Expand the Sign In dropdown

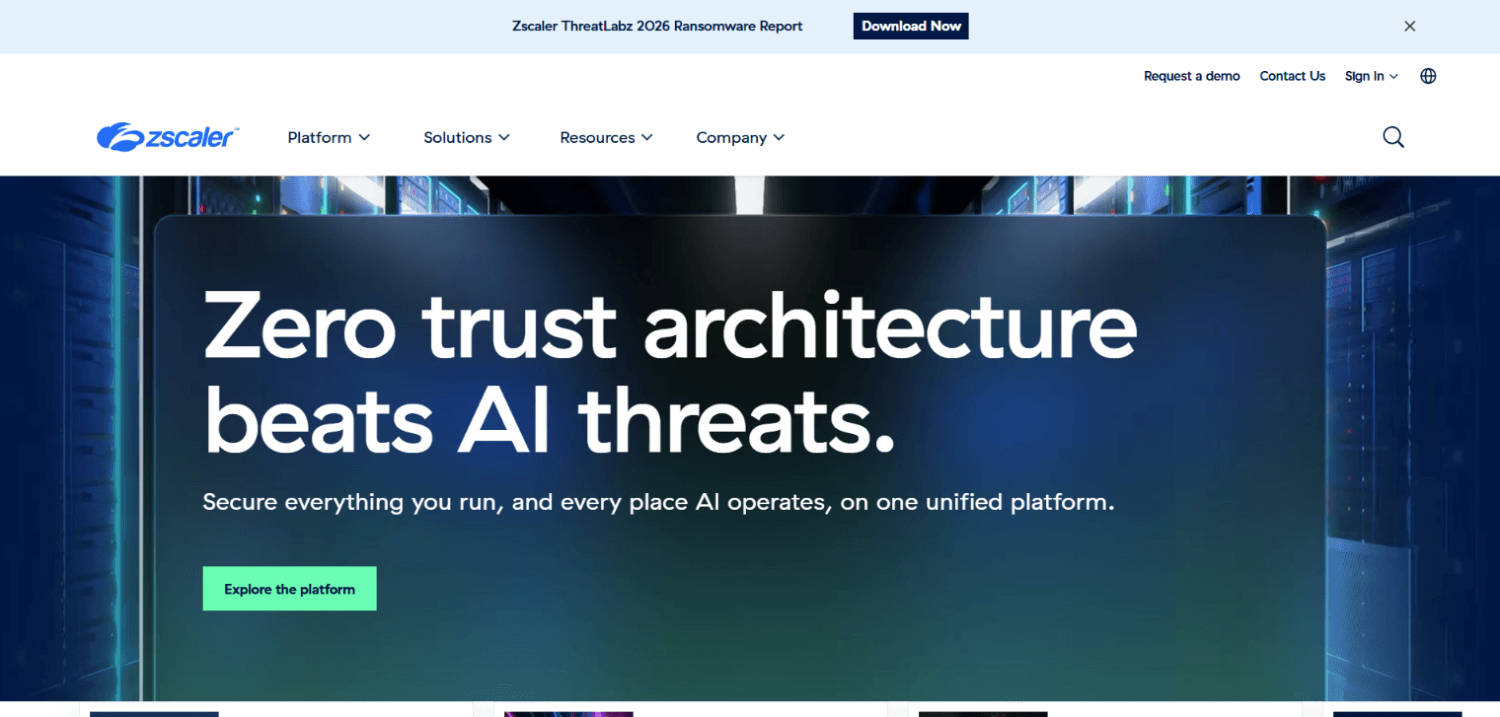(x=1371, y=76)
